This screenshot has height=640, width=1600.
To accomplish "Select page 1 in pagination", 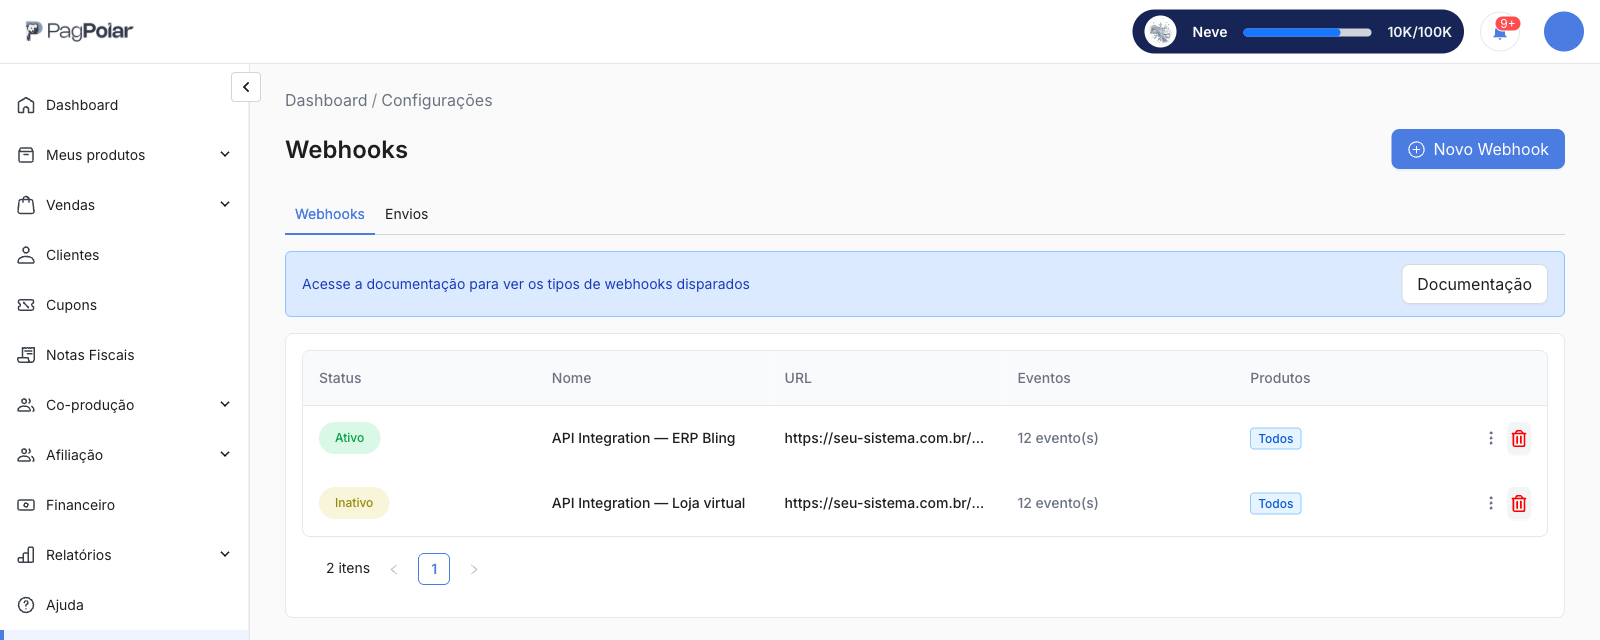I will point(434,569).
